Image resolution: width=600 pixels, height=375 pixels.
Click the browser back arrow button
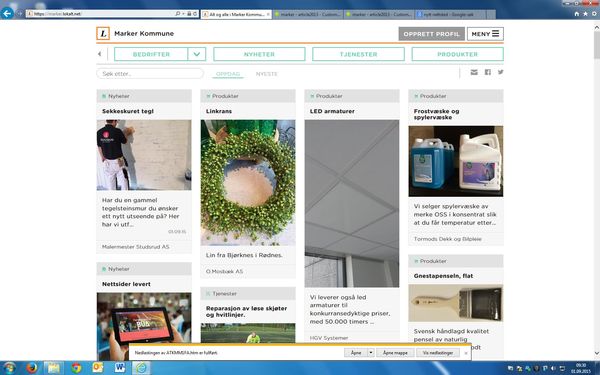[7, 13]
